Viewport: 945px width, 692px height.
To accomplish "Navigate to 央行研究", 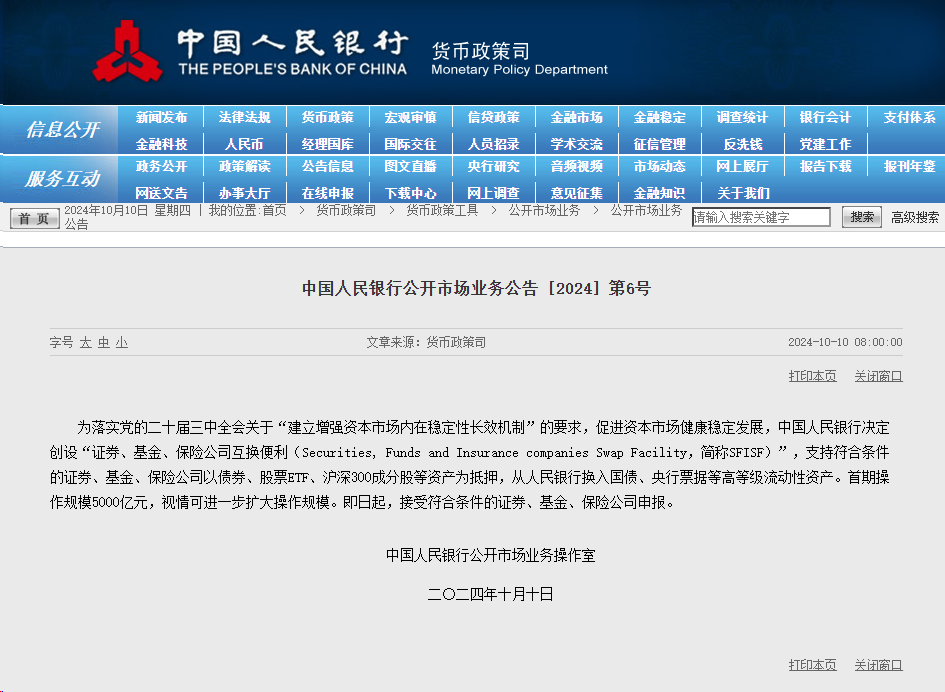I will tap(494, 166).
